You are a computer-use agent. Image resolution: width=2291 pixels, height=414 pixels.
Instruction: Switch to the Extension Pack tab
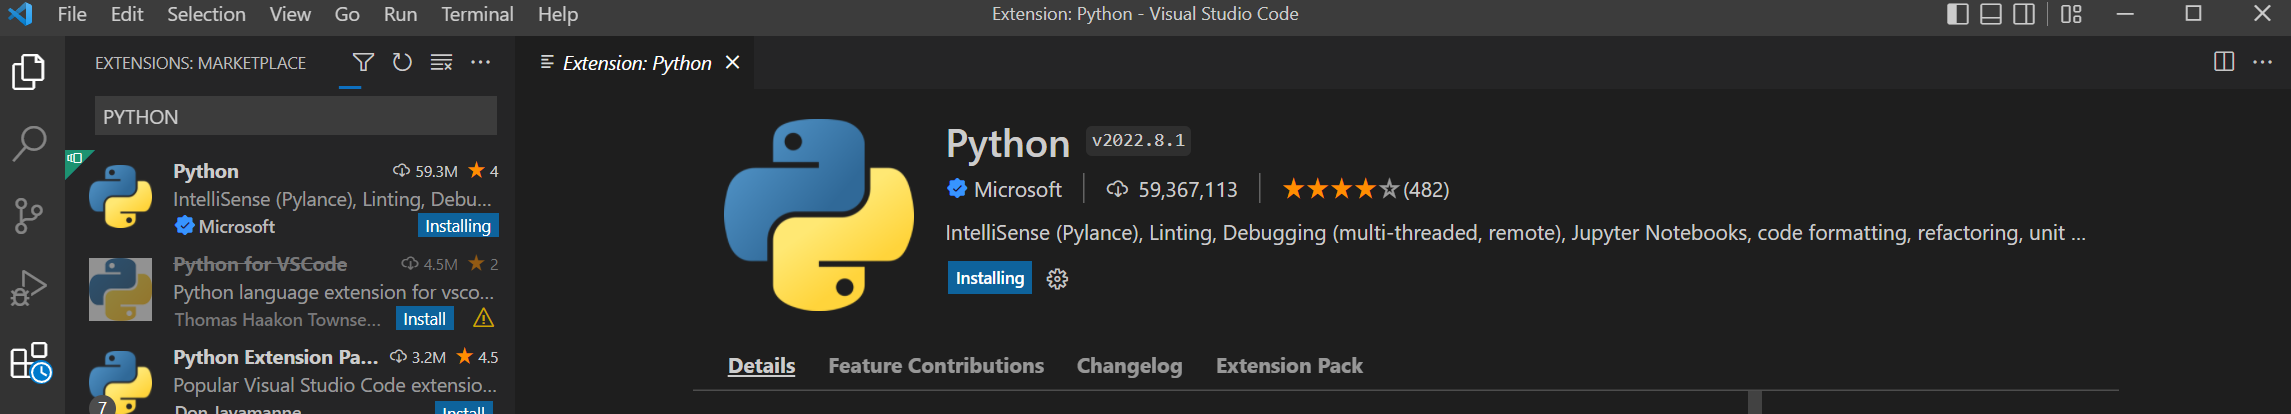[x=1289, y=366]
